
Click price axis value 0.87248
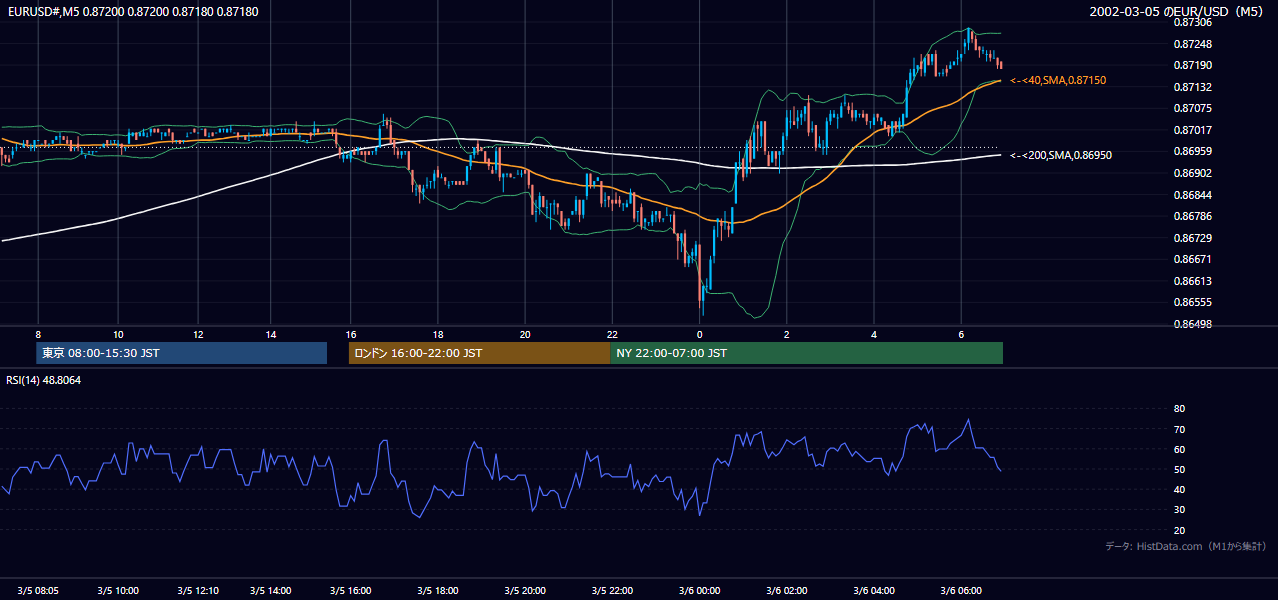click(x=1192, y=44)
